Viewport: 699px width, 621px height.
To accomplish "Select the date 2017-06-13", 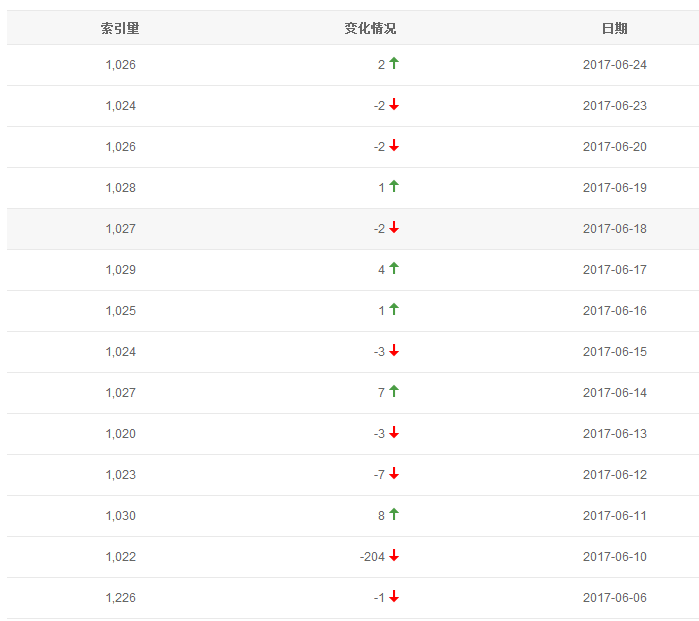I will coord(615,434).
